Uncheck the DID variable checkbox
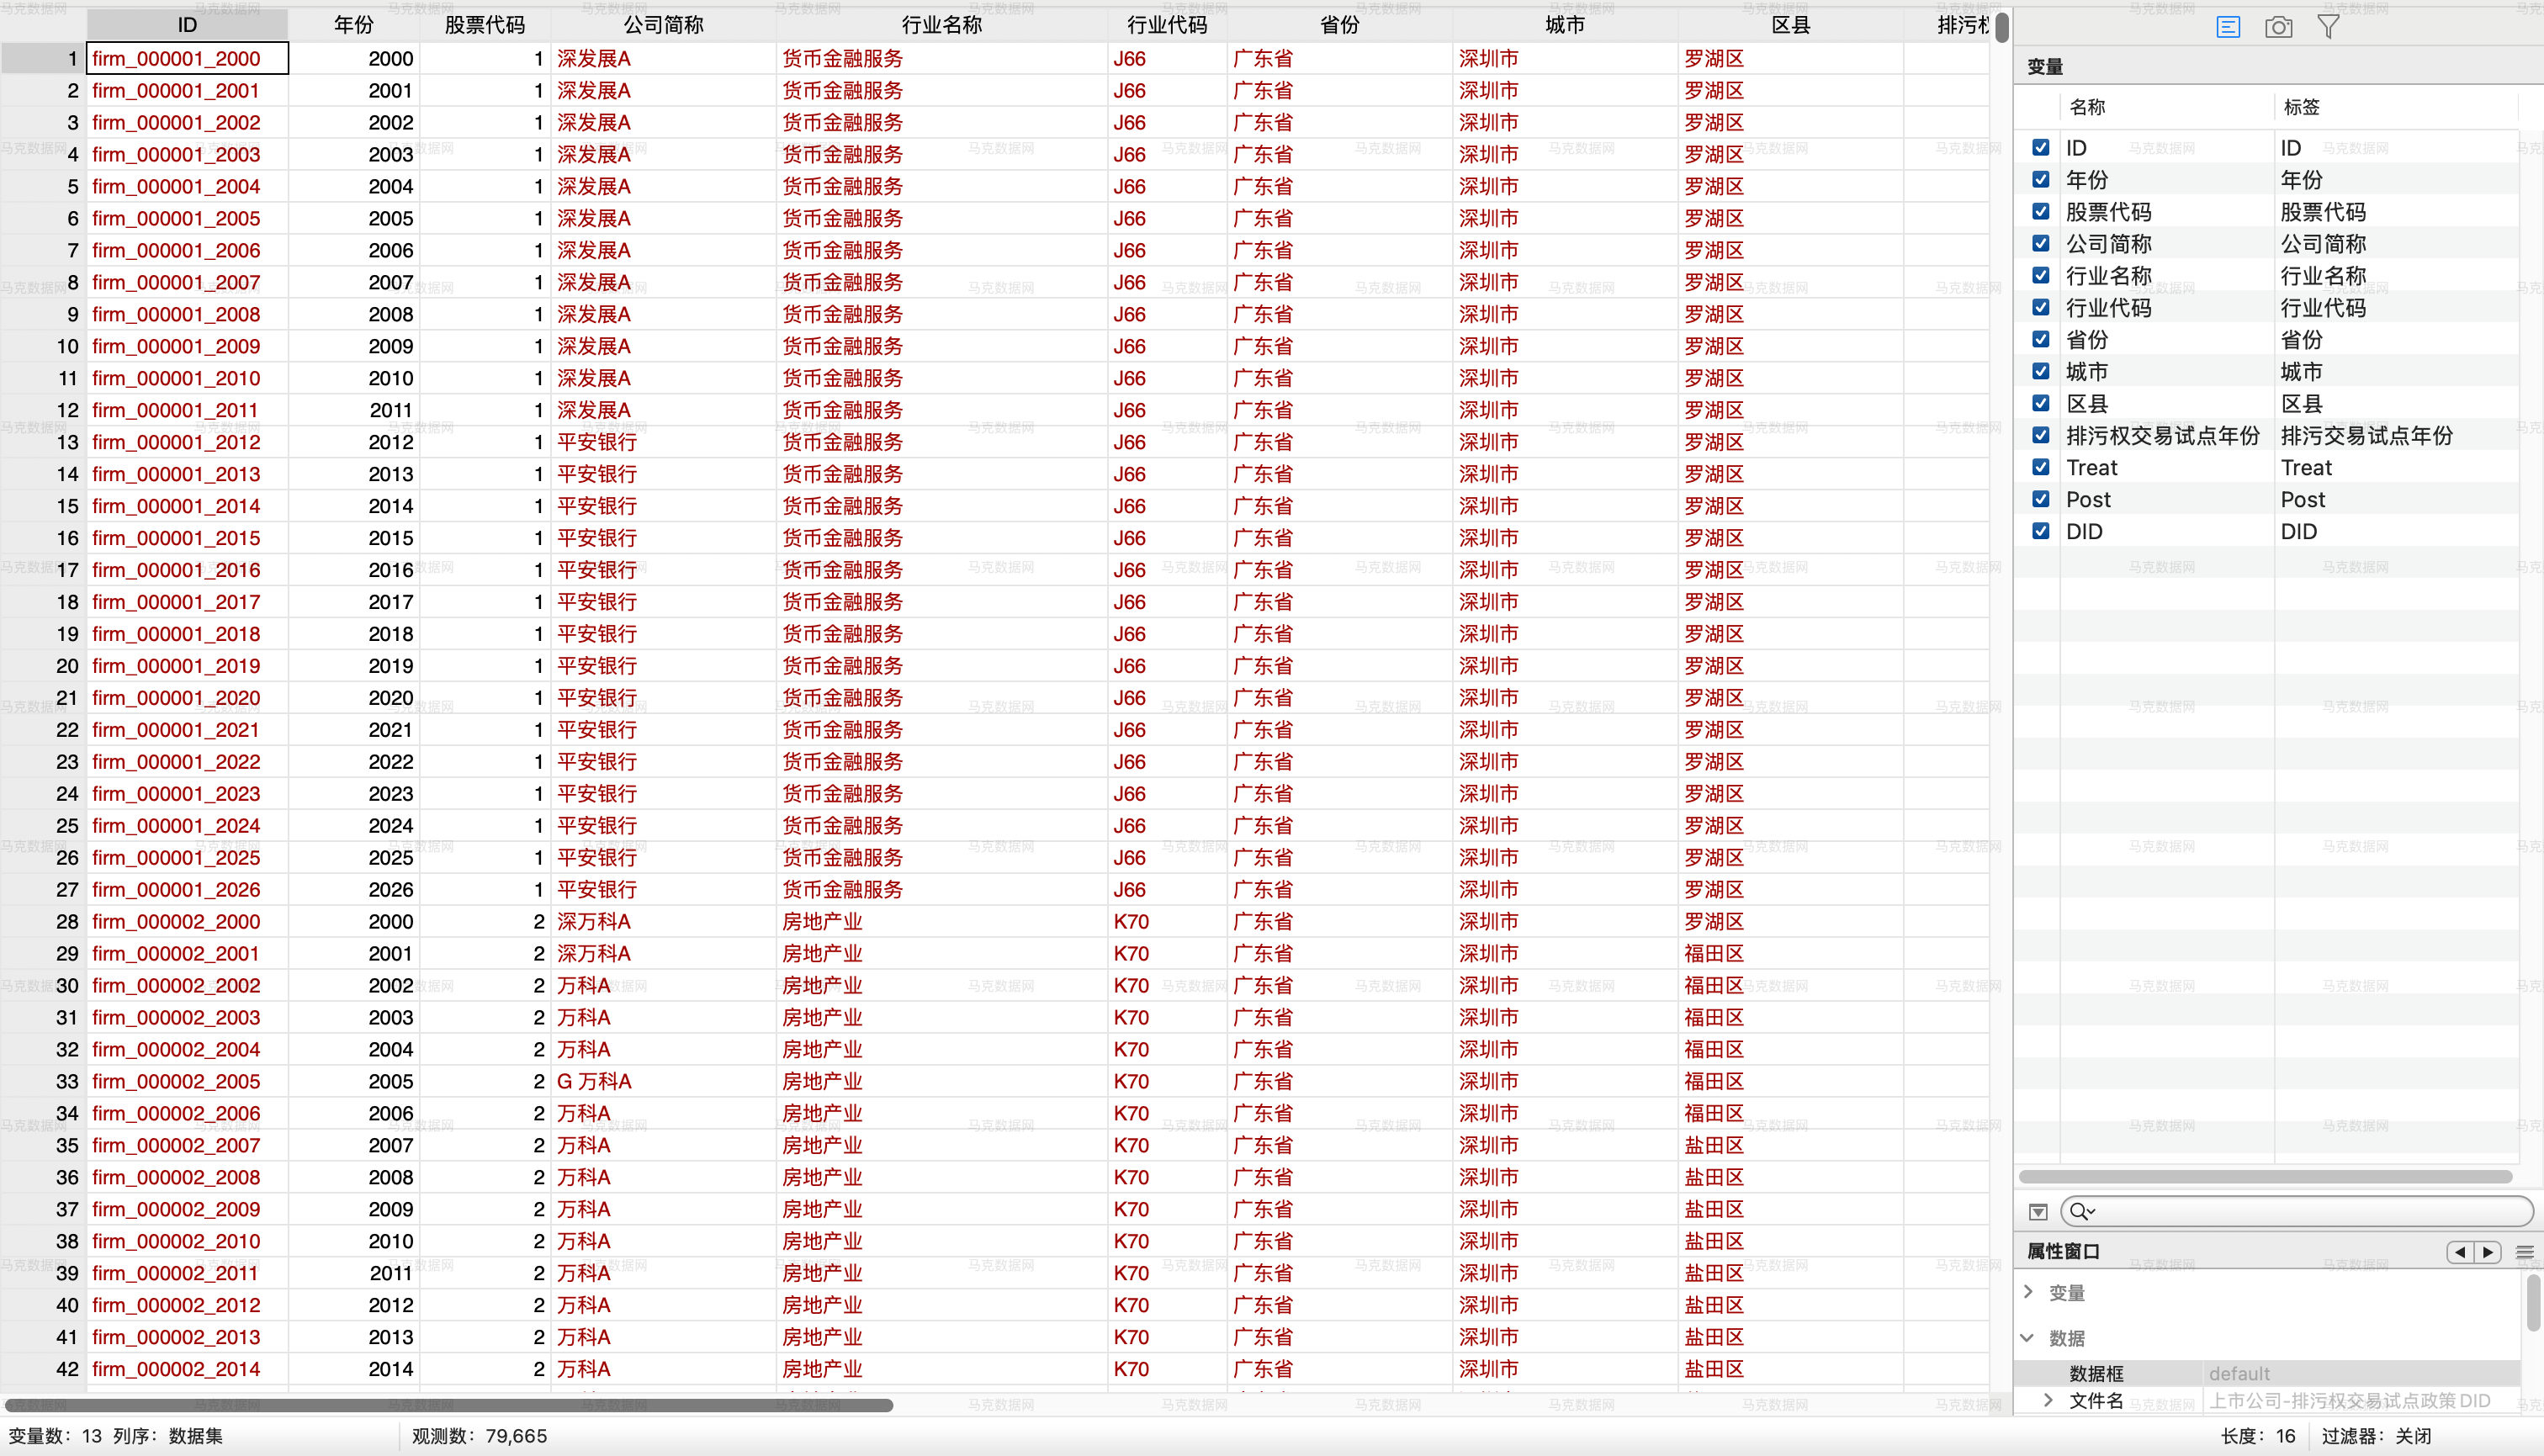The image size is (2544, 1456). coord(2041,531)
